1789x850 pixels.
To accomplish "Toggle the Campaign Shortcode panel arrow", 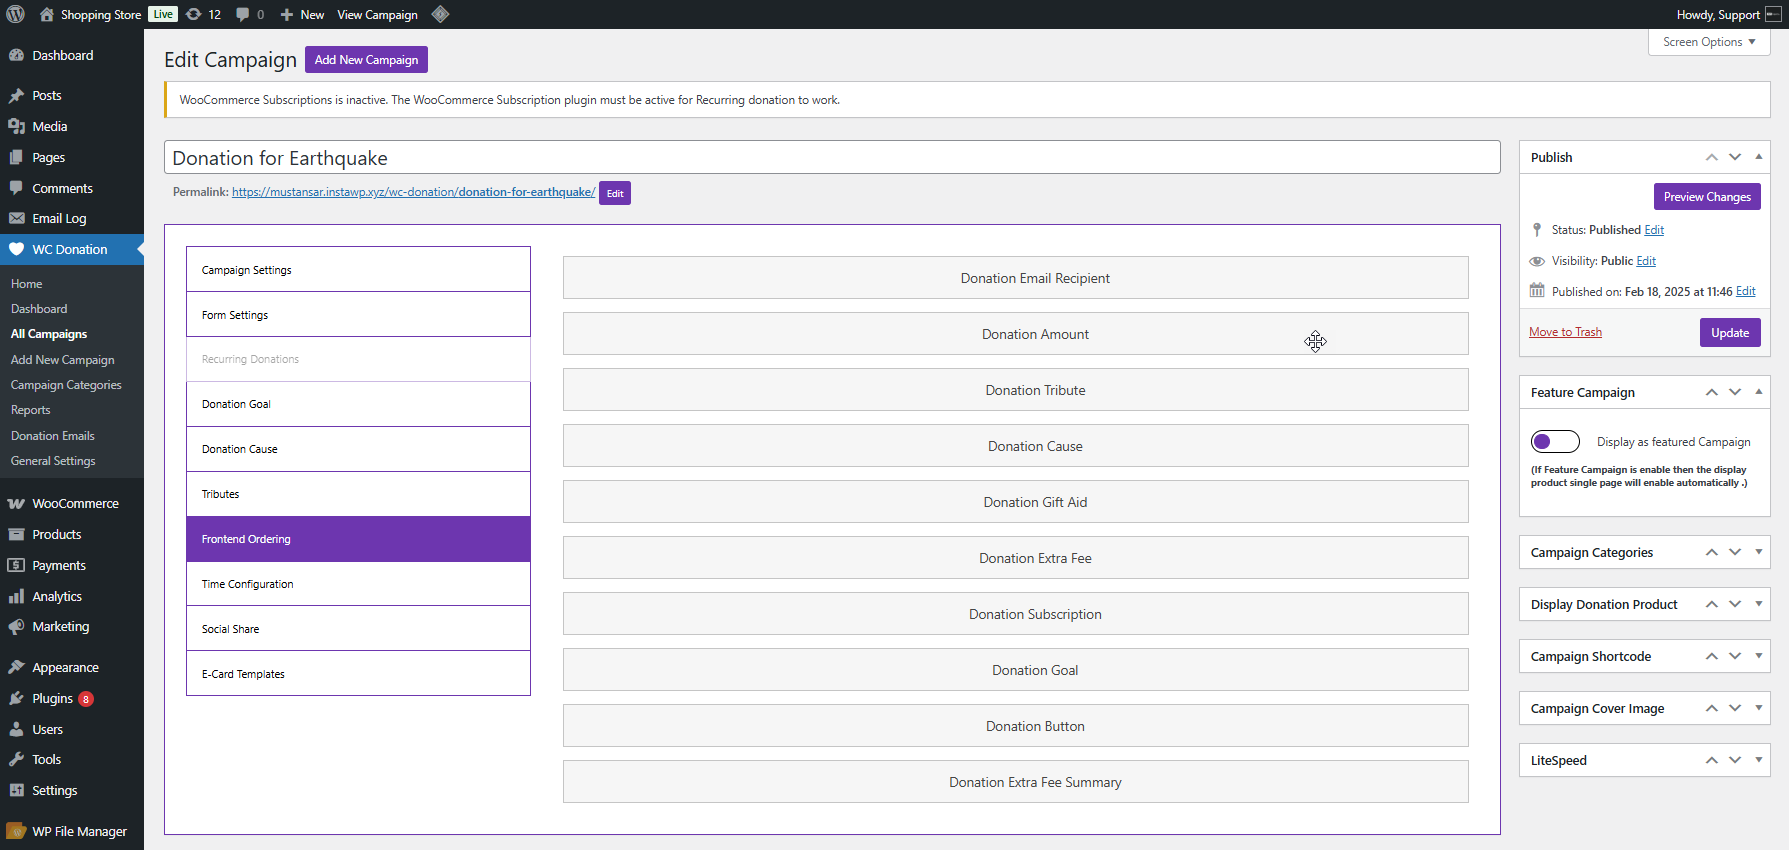I will (1758, 656).
